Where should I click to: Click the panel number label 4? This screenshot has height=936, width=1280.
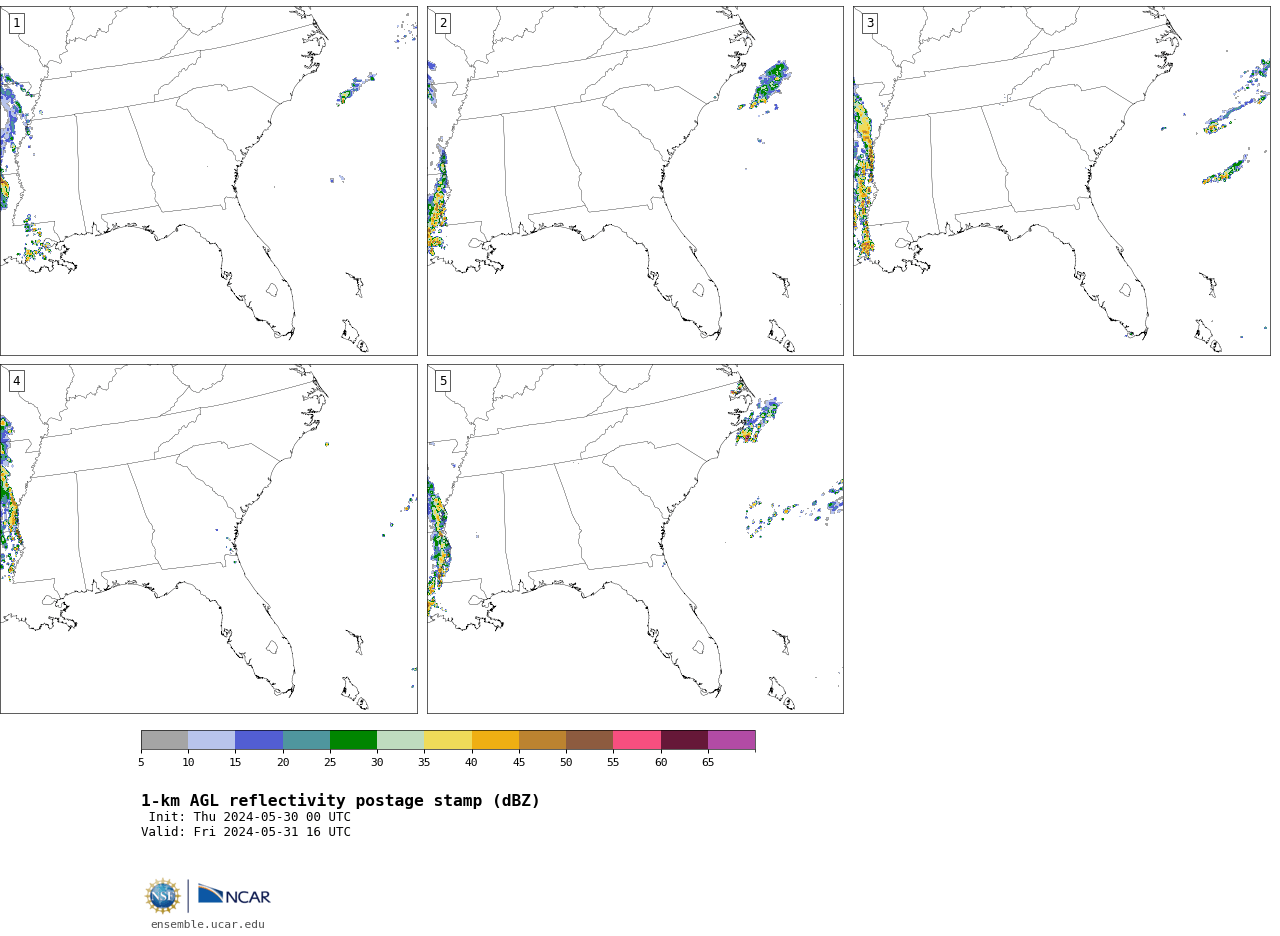click(x=16, y=381)
